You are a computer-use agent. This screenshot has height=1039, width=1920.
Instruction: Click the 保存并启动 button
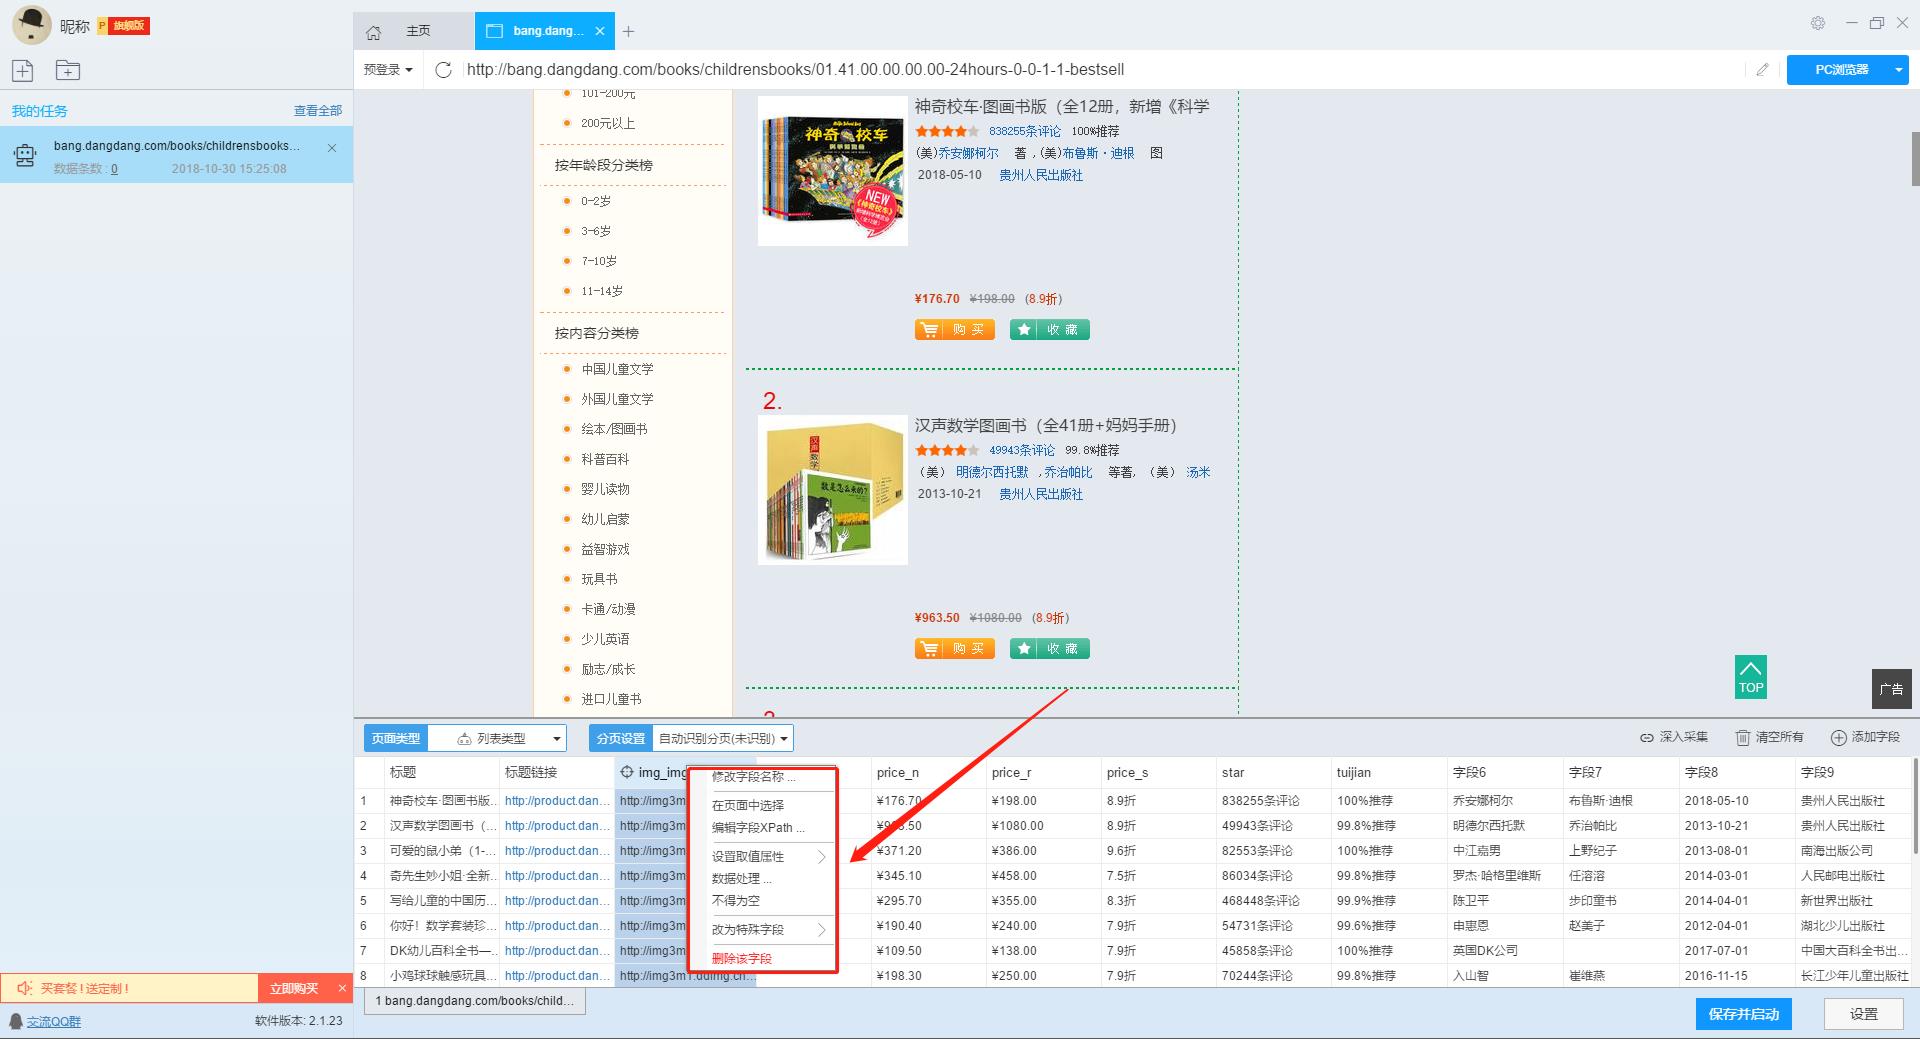(1743, 1013)
